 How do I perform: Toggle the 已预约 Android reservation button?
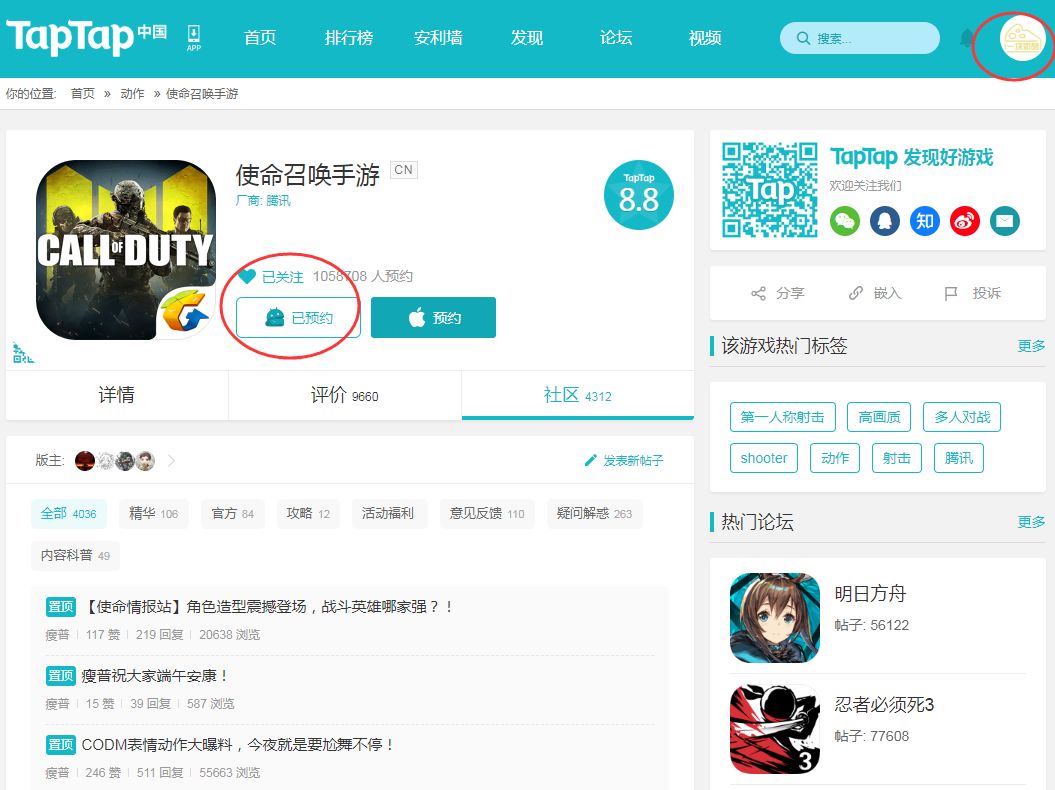[298, 318]
